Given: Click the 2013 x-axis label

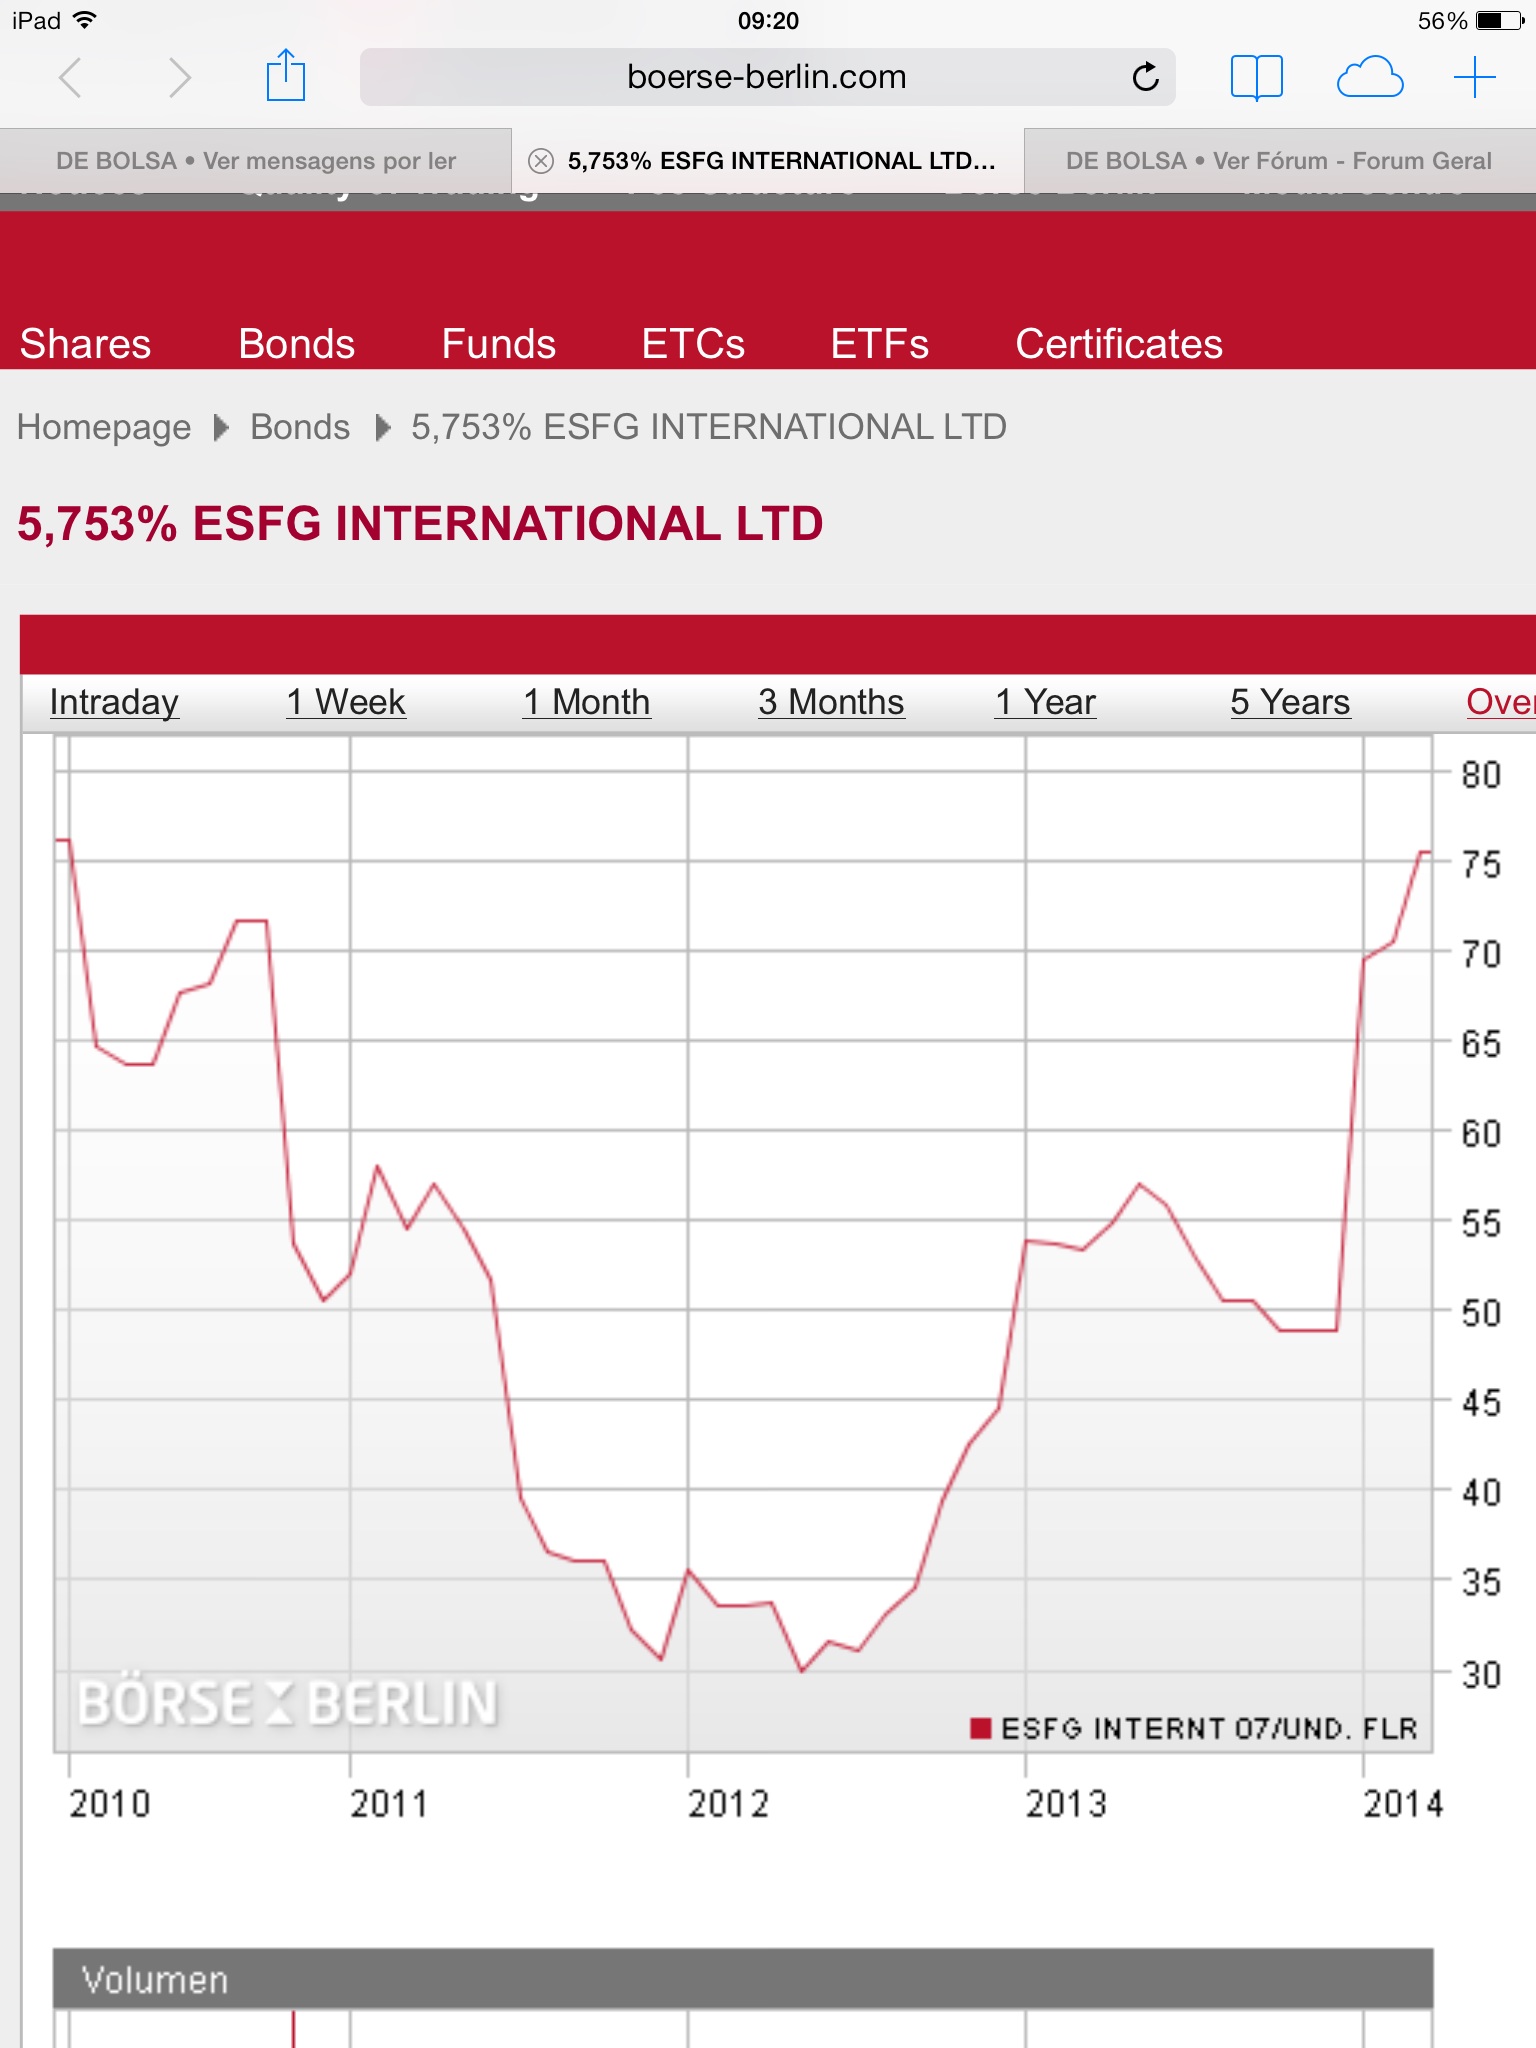Looking at the screenshot, I should tap(1066, 1804).
